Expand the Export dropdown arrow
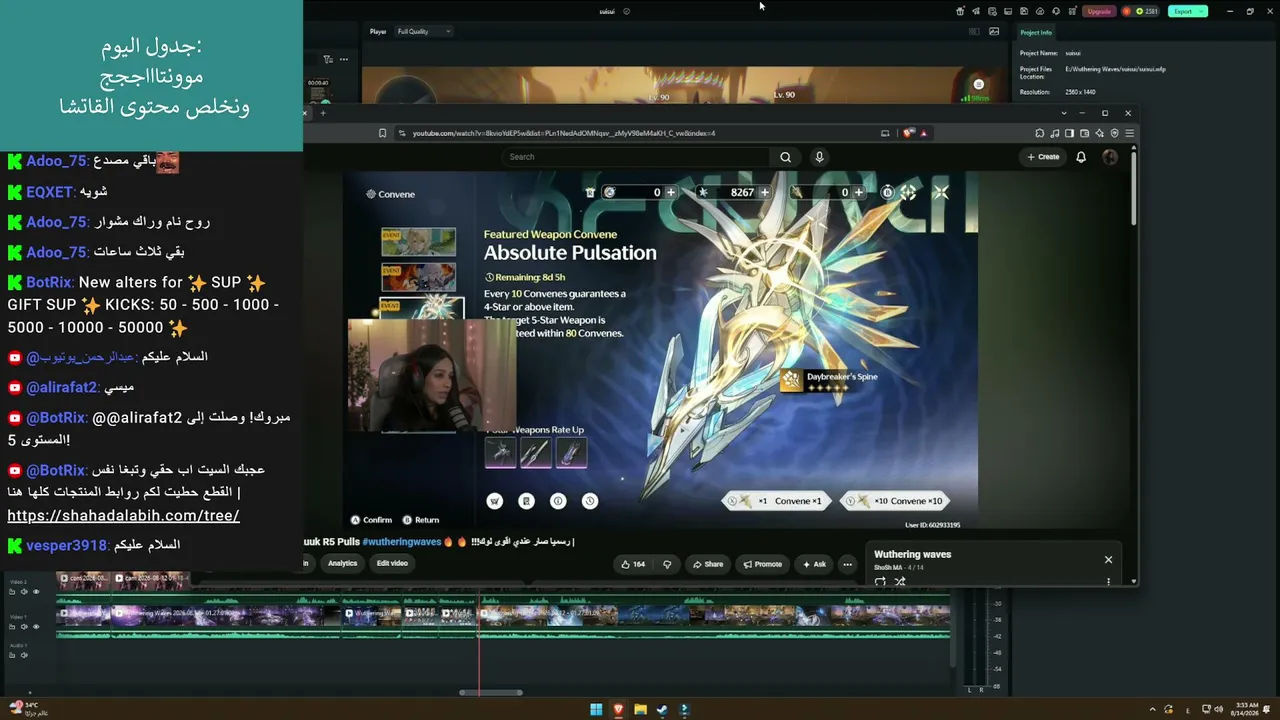The image size is (1280, 720). click(1202, 11)
